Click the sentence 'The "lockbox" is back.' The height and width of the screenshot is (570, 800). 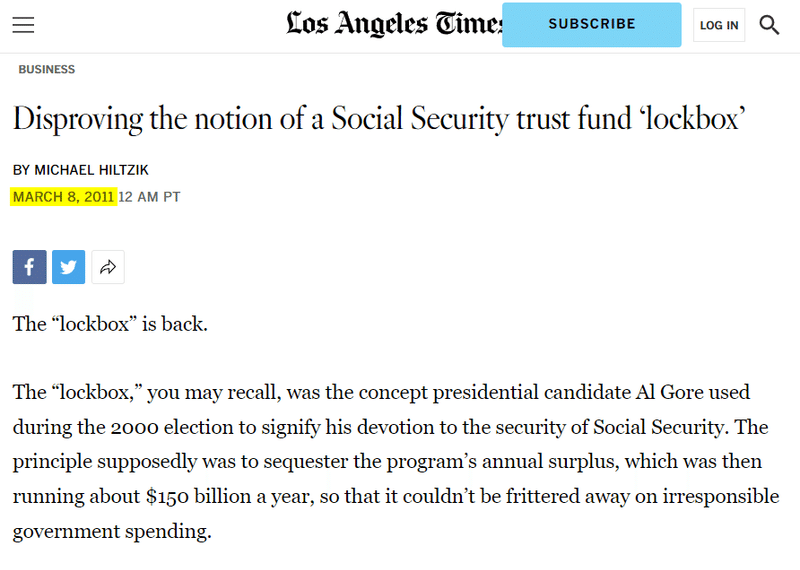tap(110, 324)
